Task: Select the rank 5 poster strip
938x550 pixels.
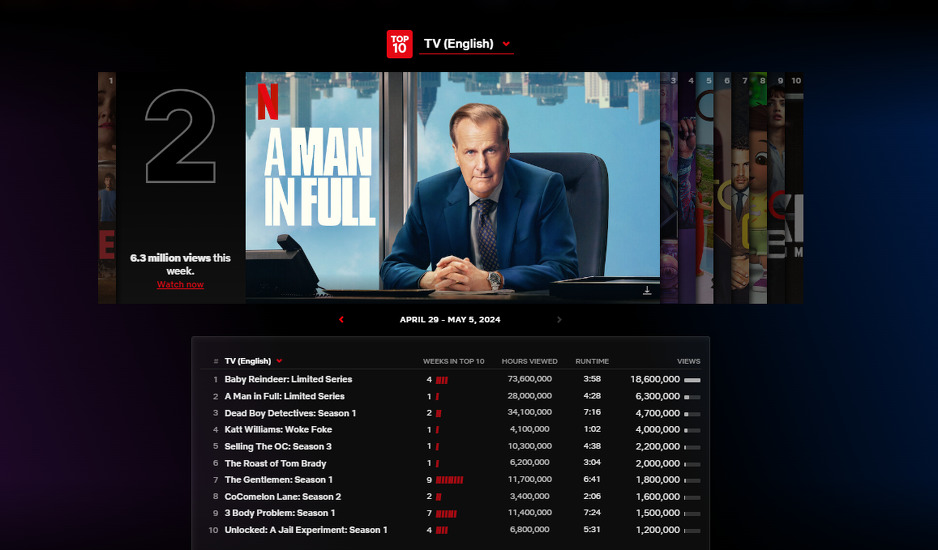Action: [x=705, y=187]
